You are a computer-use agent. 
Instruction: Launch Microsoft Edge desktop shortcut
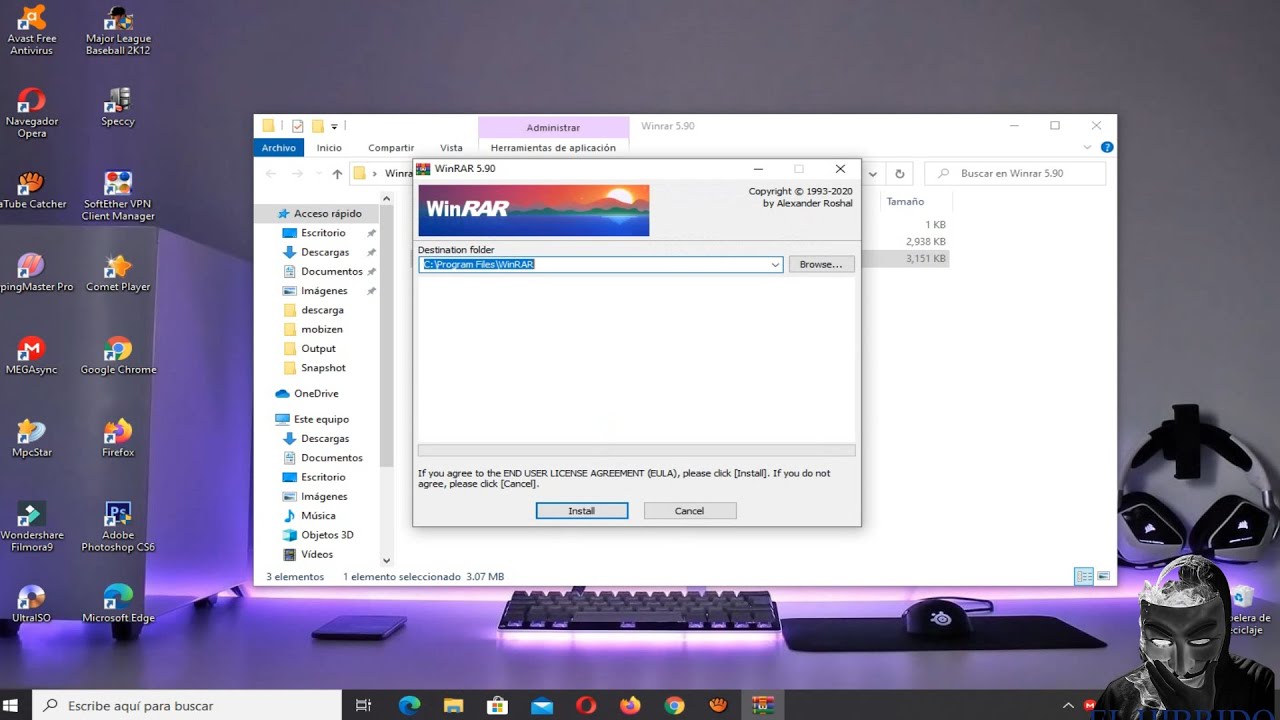click(x=118, y=604)
